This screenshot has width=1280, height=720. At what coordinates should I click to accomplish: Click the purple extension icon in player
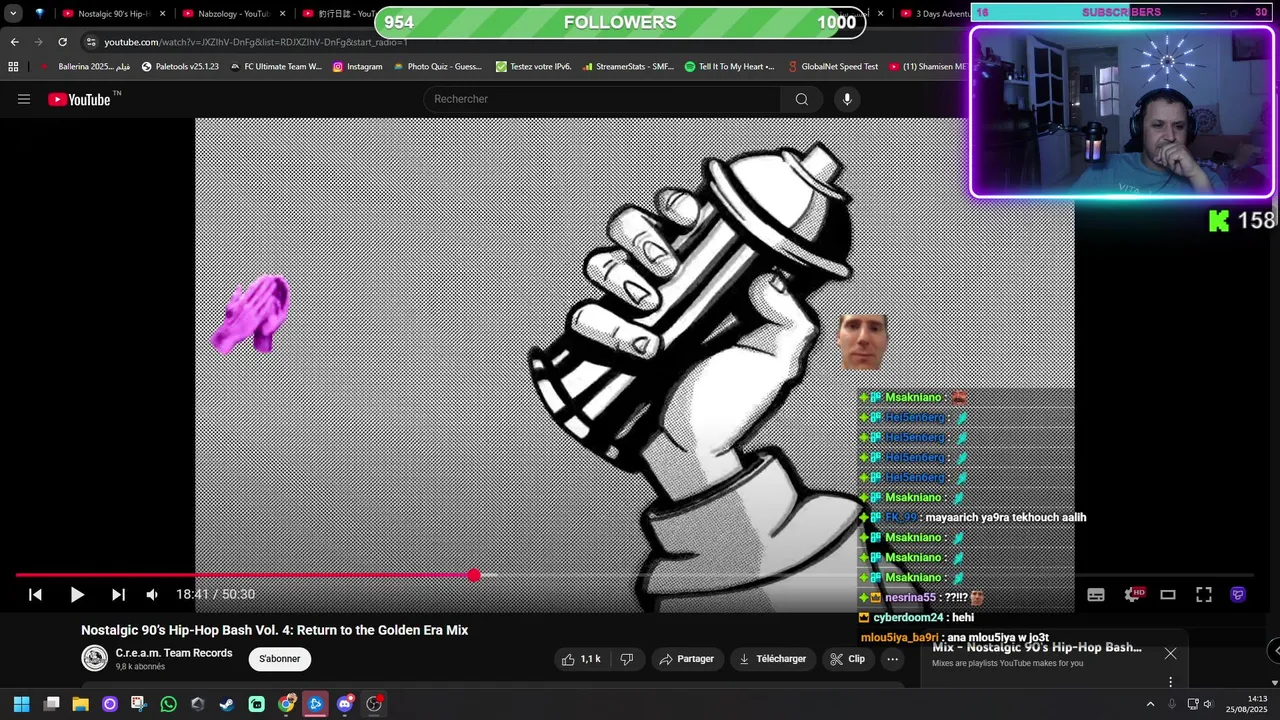coord(1238,594)
